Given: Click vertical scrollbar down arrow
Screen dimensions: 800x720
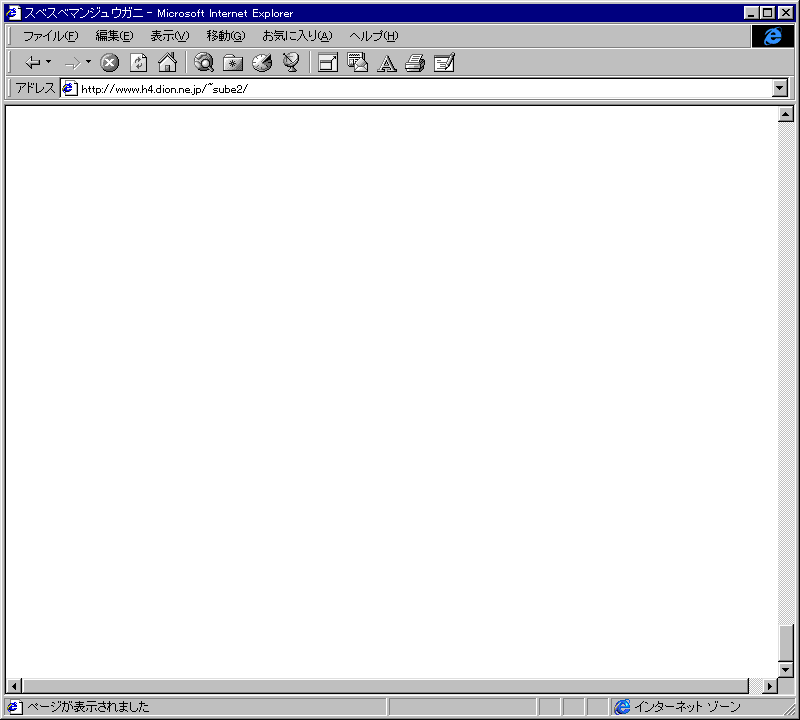Looking at the screenshot, I should coord(786,669).
